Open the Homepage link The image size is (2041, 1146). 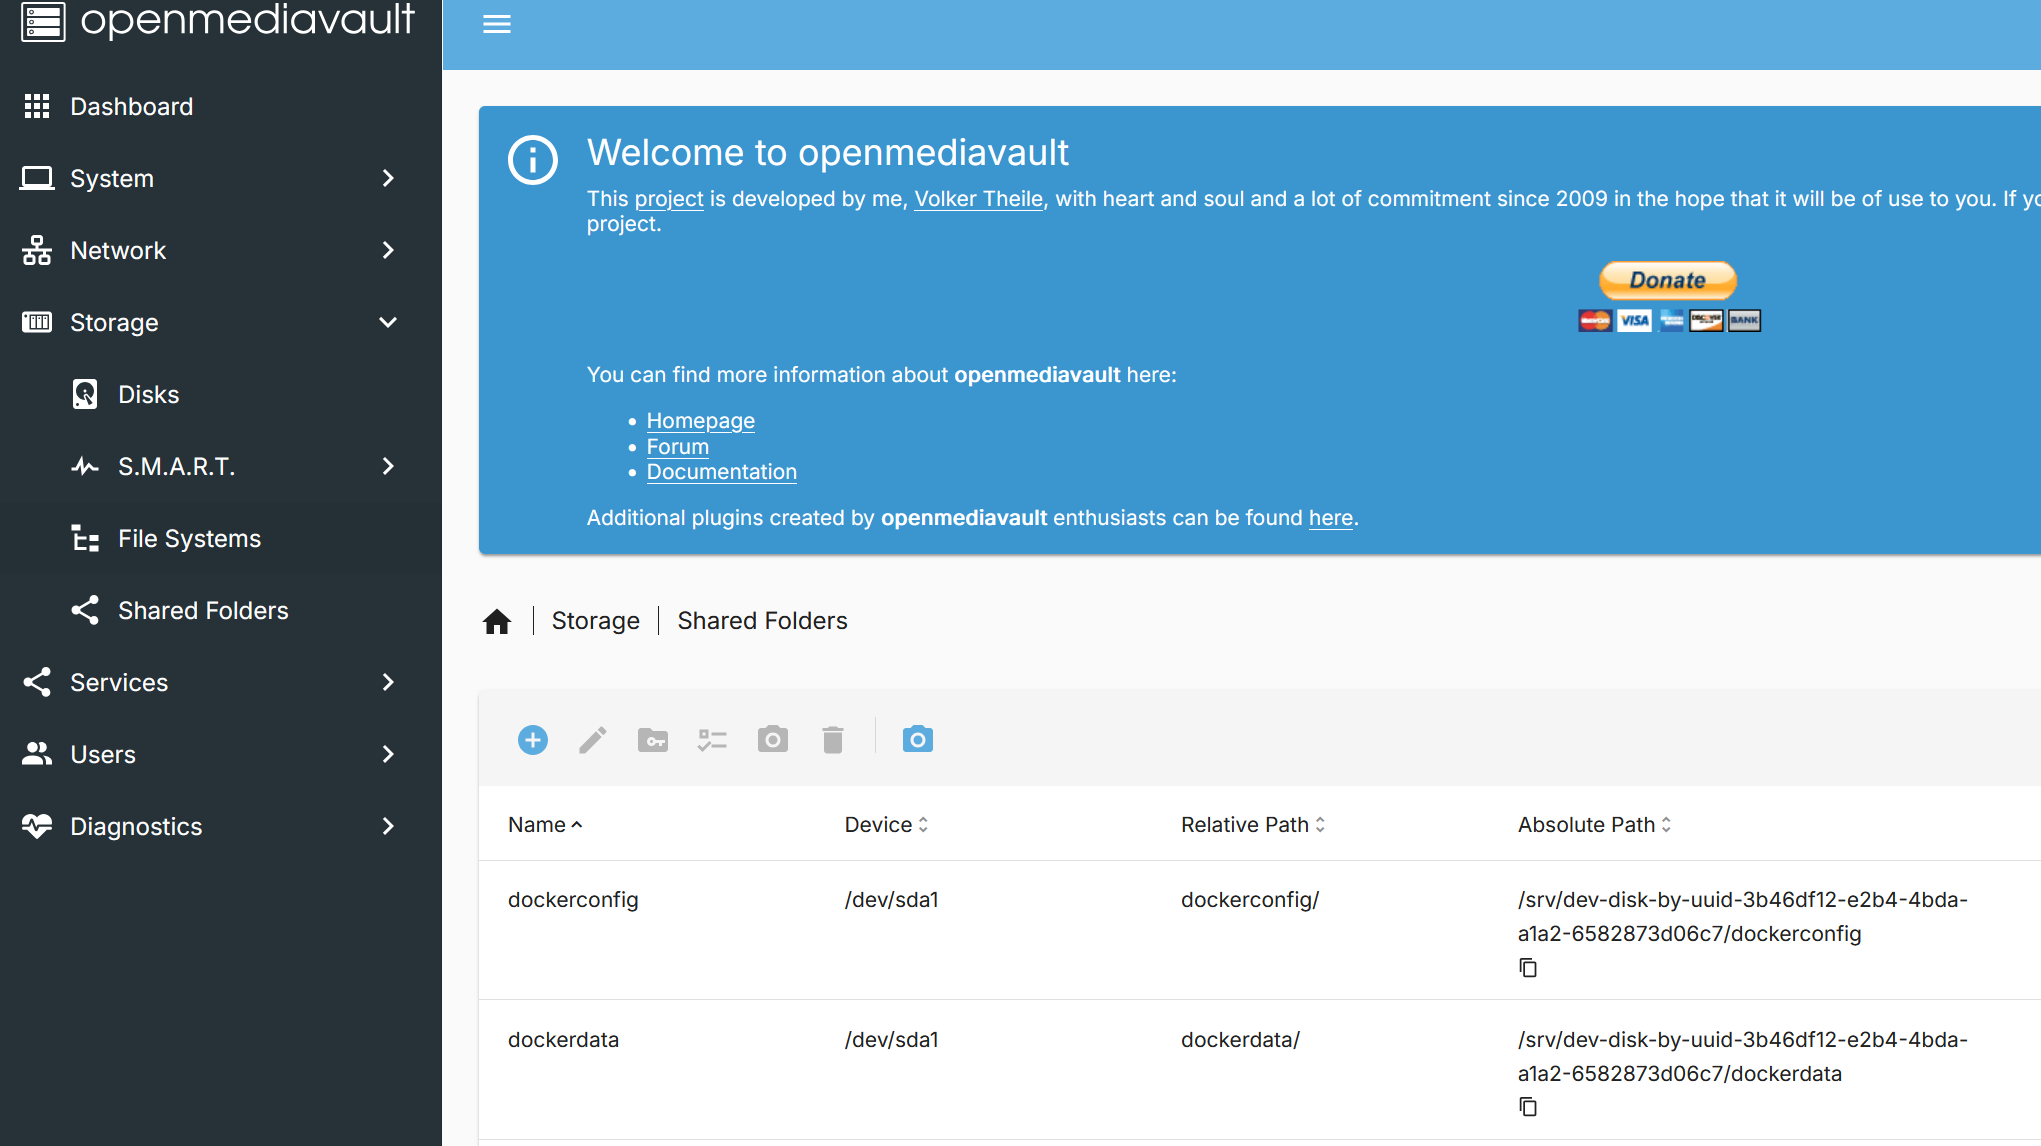pos(700,421)
